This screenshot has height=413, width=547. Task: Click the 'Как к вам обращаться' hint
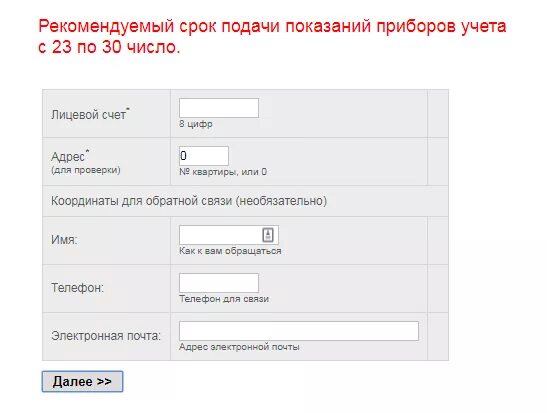[230, 251]
